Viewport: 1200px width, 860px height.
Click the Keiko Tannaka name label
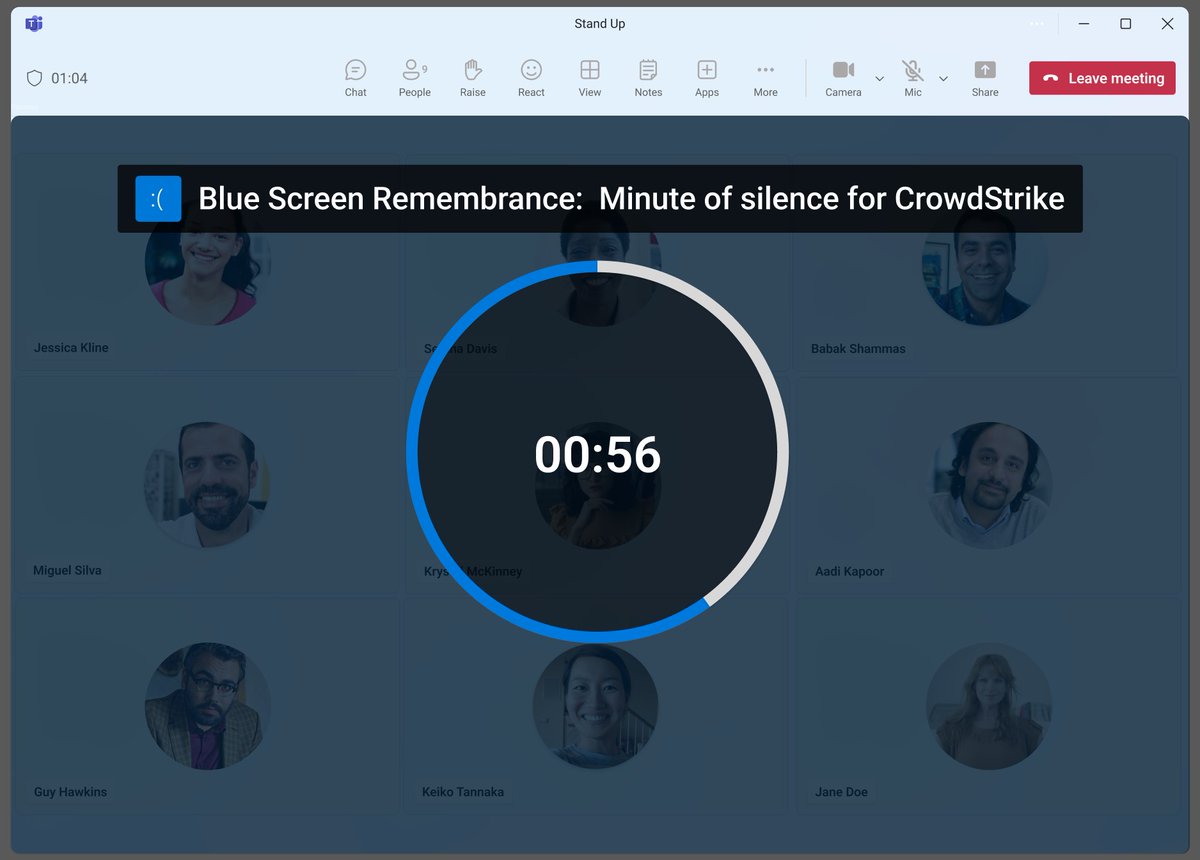click(x=463, y=792)
